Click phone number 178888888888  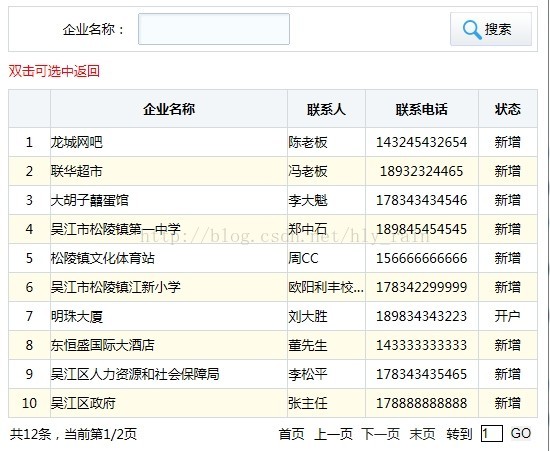coord(422,403)
